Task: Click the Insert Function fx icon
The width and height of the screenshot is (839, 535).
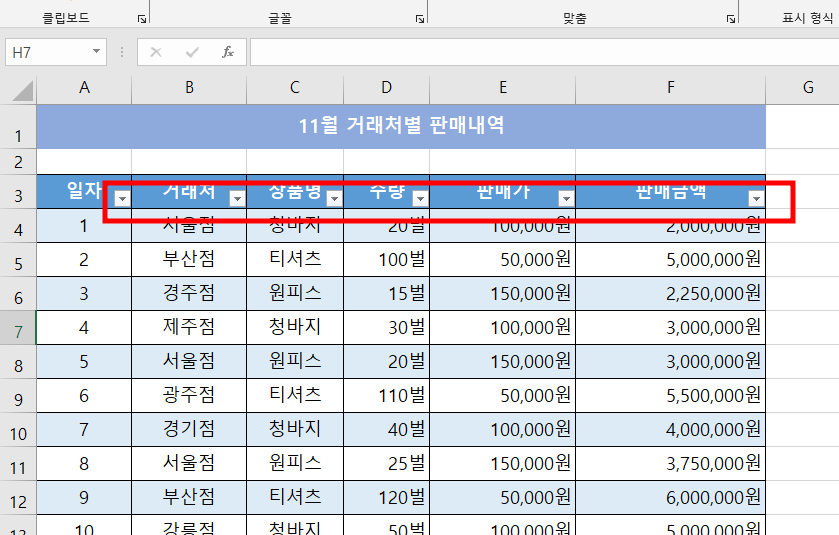Action: coord(227,52)
